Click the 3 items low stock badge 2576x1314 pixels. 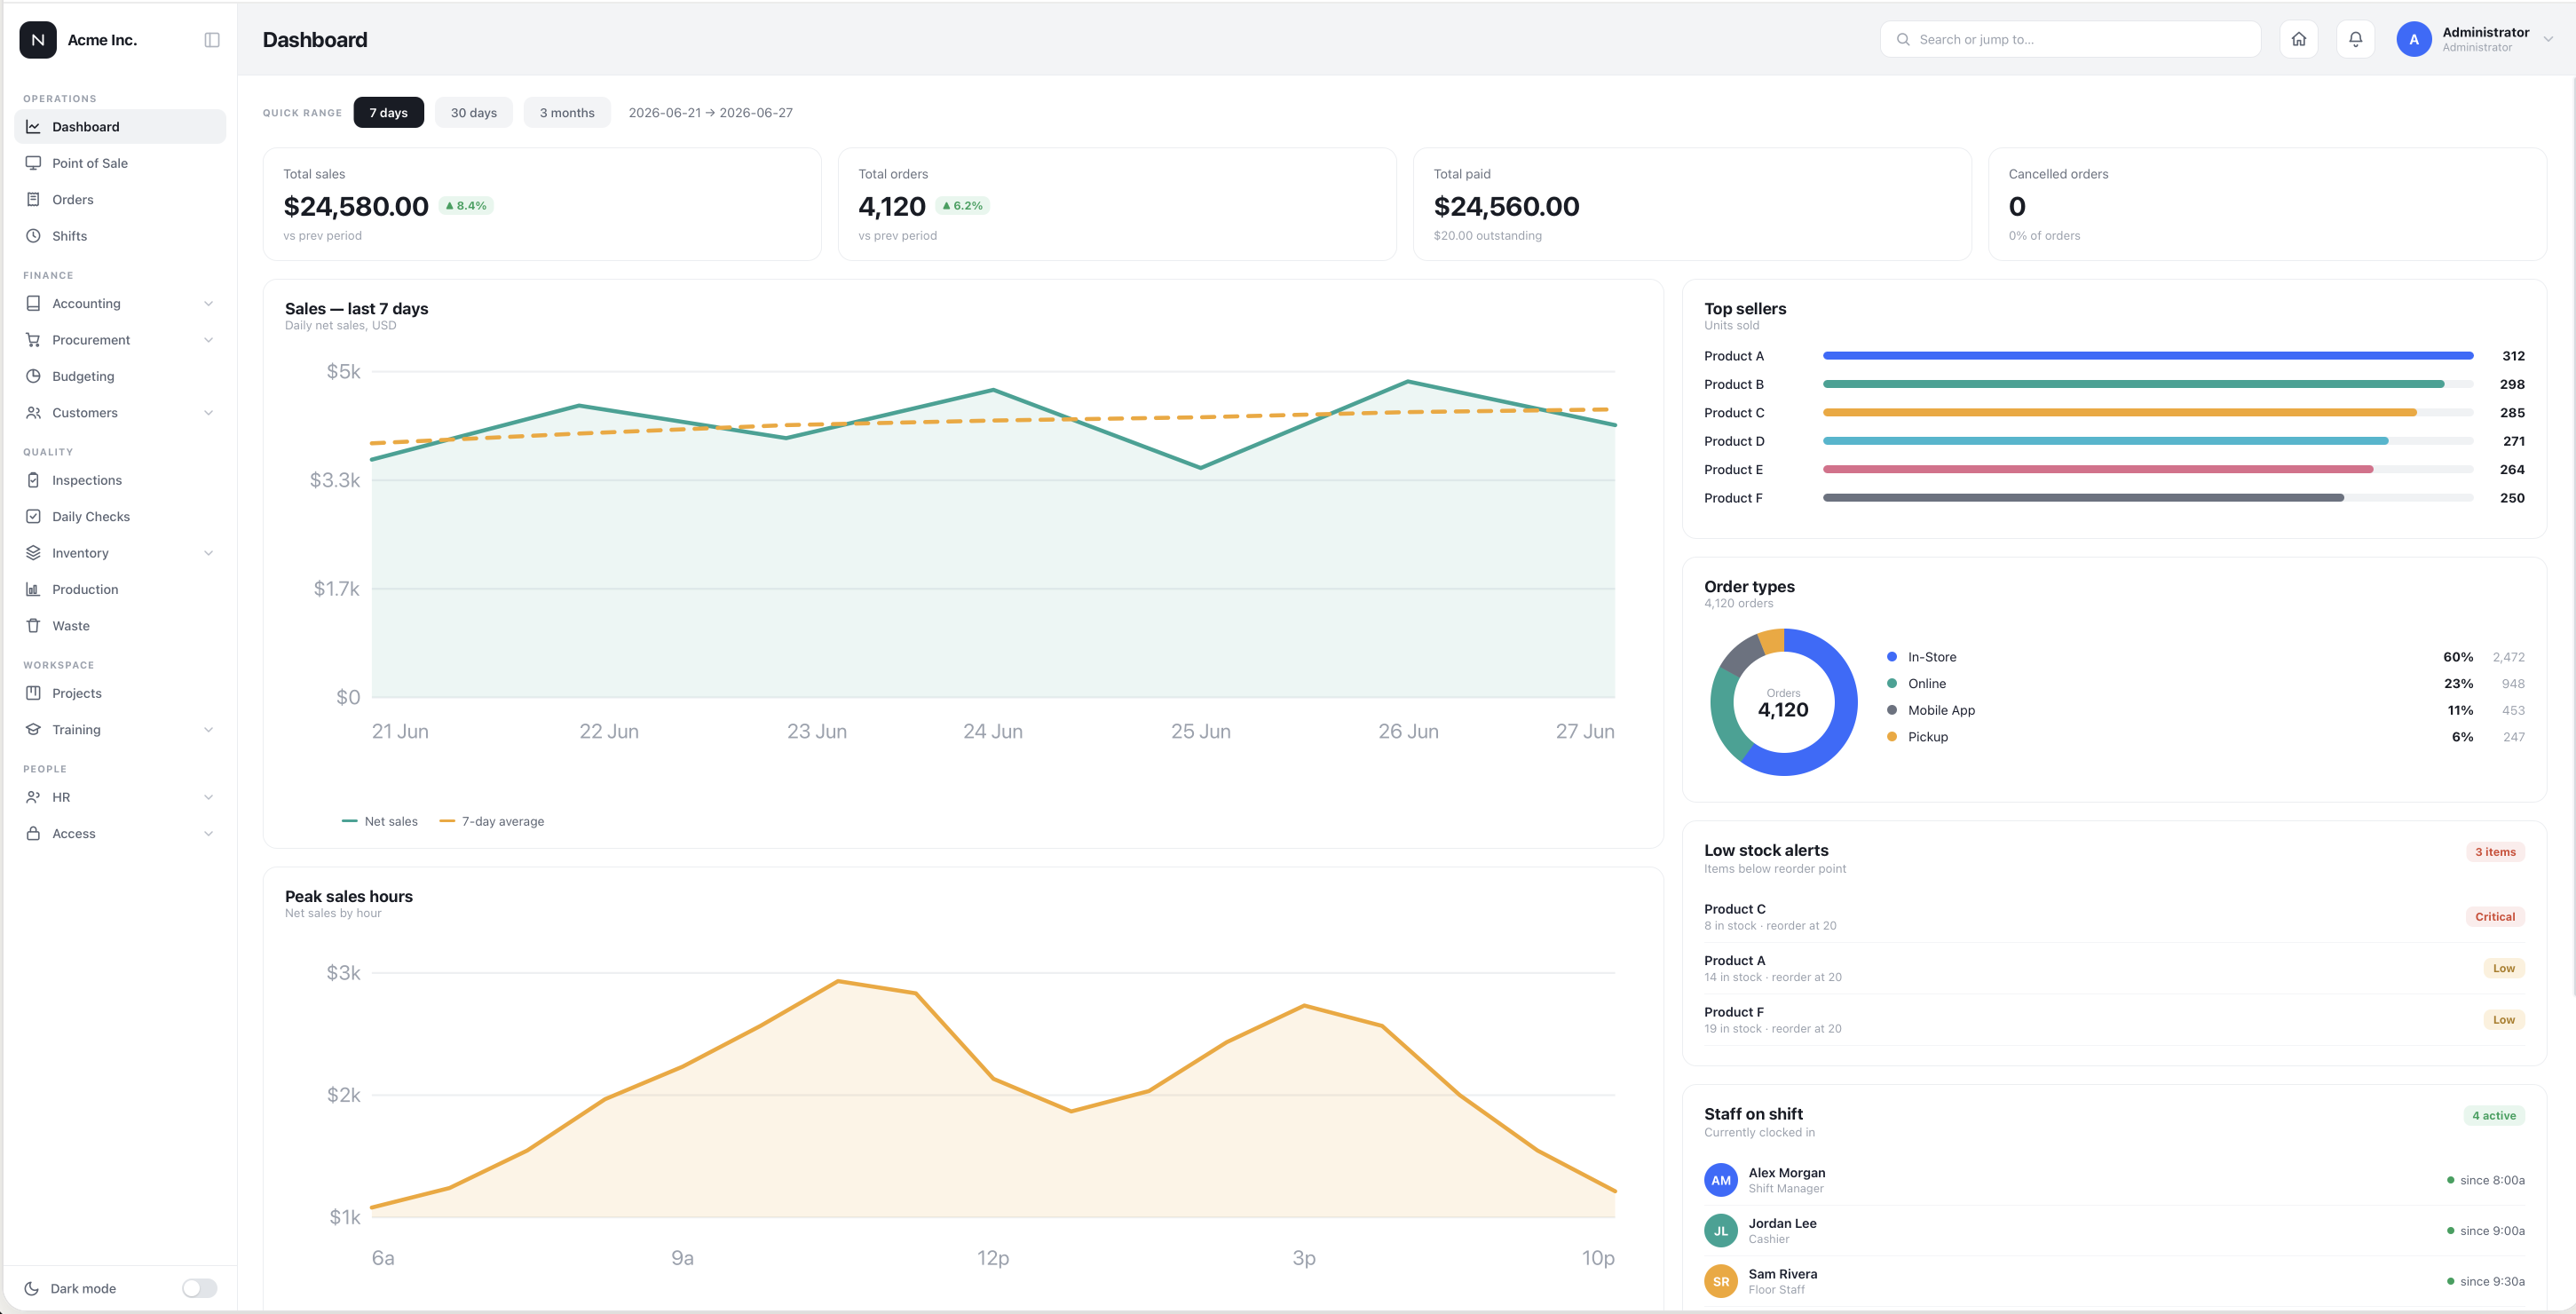pyautogui.click(x=2495, y=853)
